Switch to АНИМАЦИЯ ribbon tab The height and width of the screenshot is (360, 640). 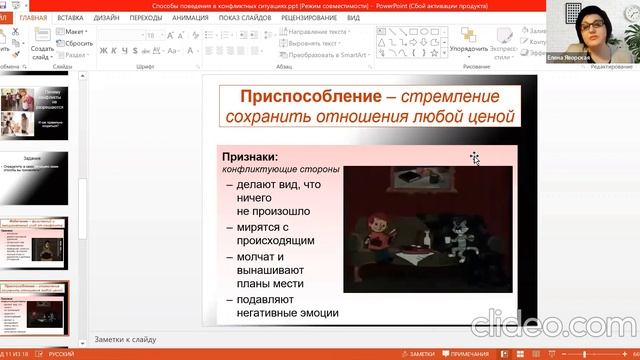pyautogui.click(x=190, y=18)
